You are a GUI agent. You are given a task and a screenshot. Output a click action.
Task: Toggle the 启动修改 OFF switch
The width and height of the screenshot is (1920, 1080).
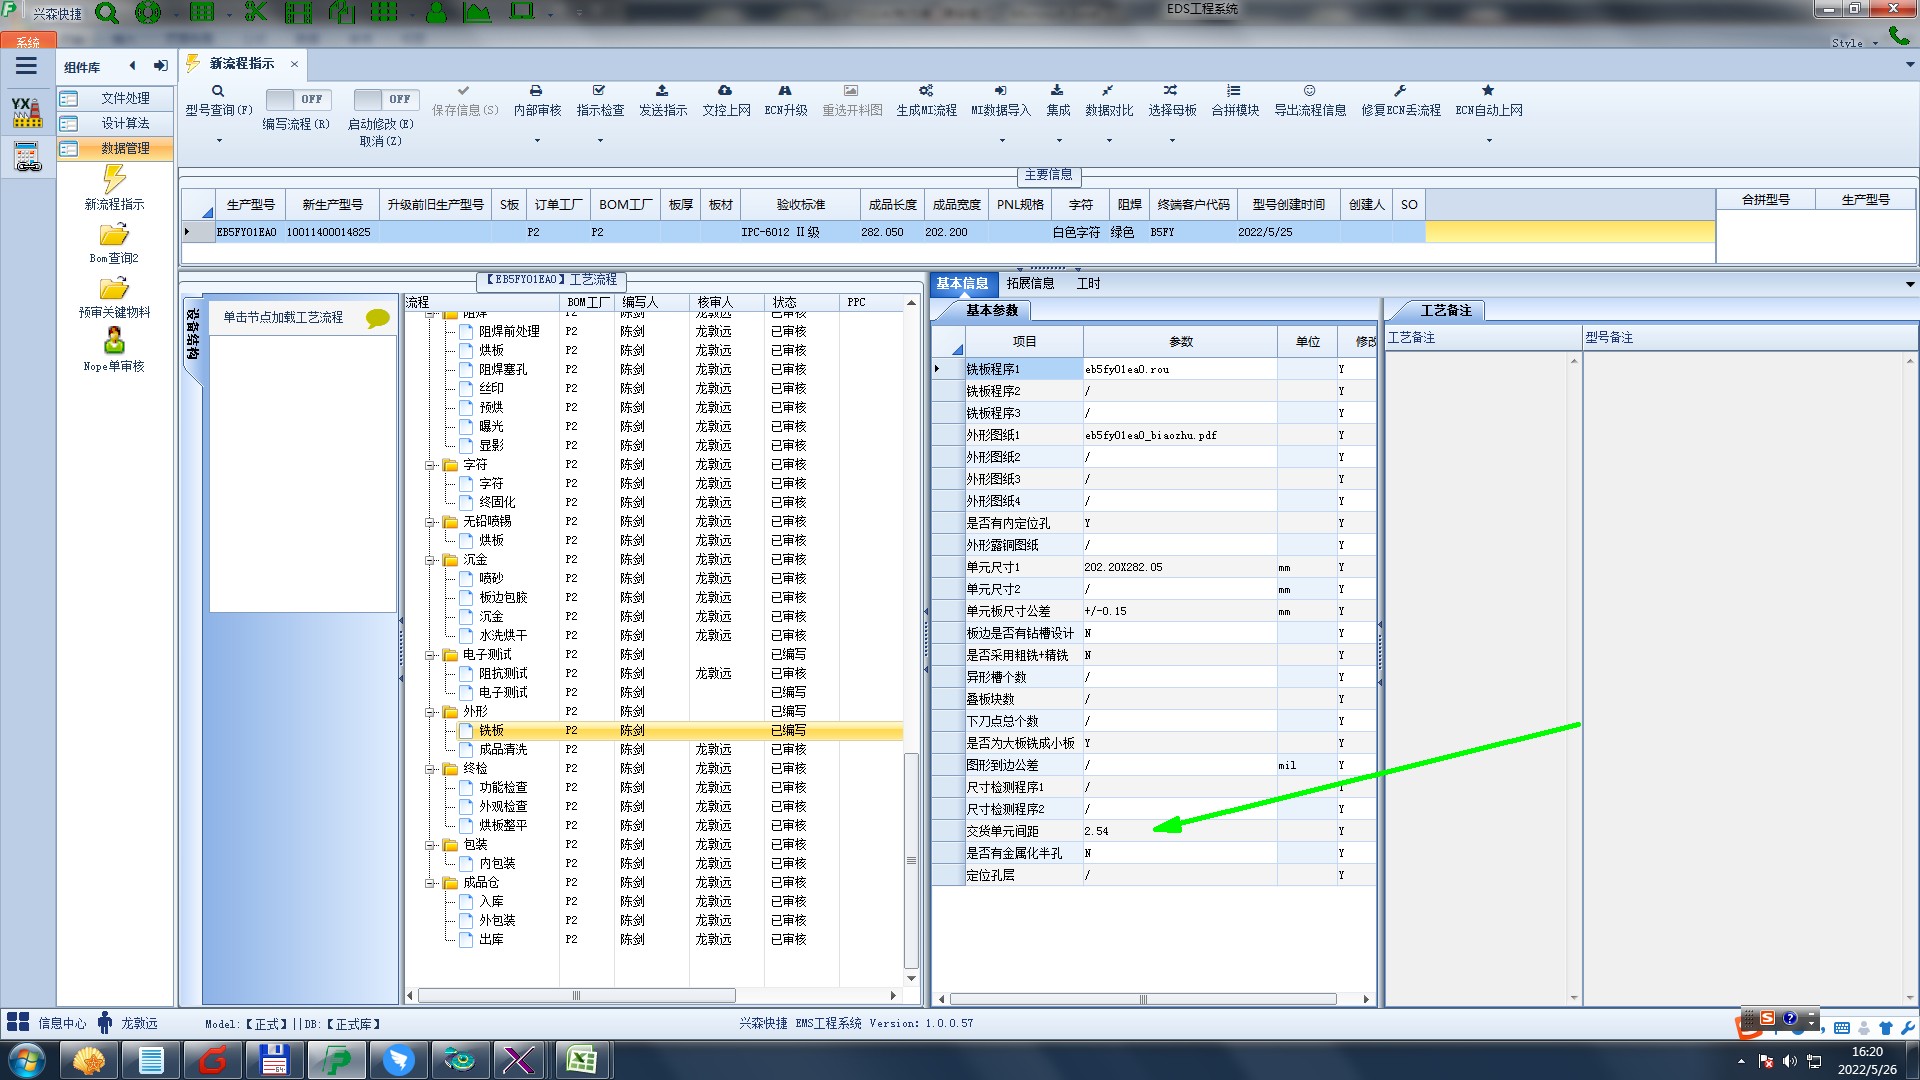click(385, 99)
